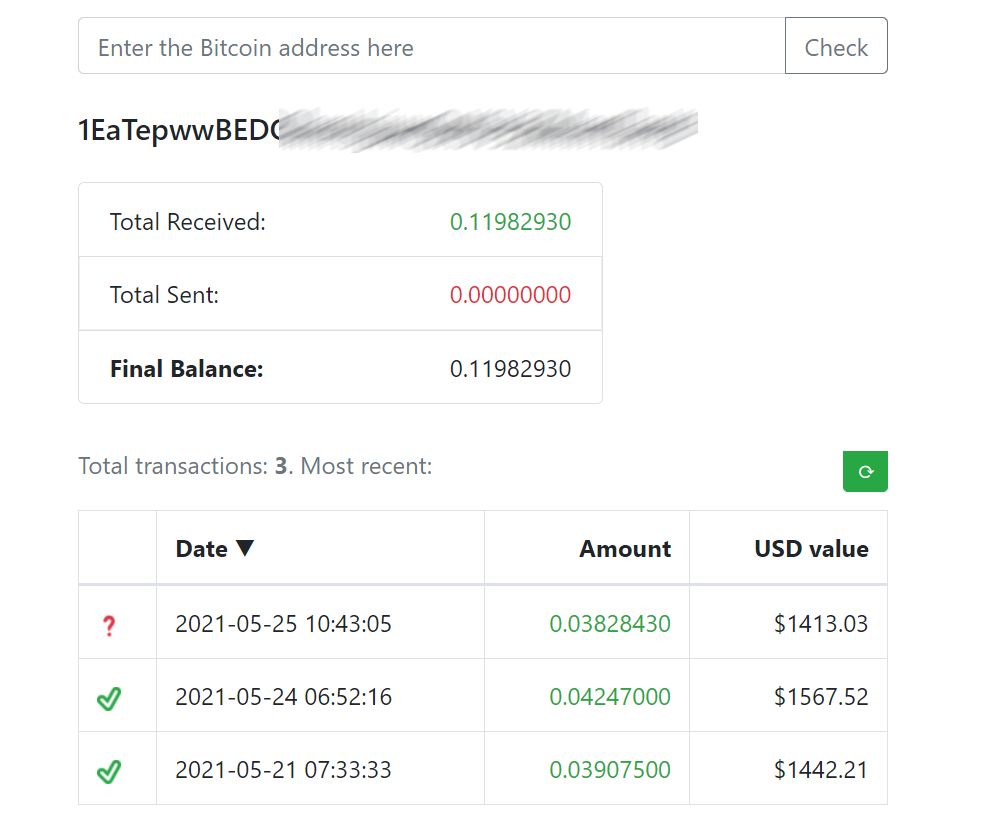The width and height of the screenshot is (1005, 830).
Task: Select the 2021-05-25 10:43:05 transaction date
Action: [283, 624]
